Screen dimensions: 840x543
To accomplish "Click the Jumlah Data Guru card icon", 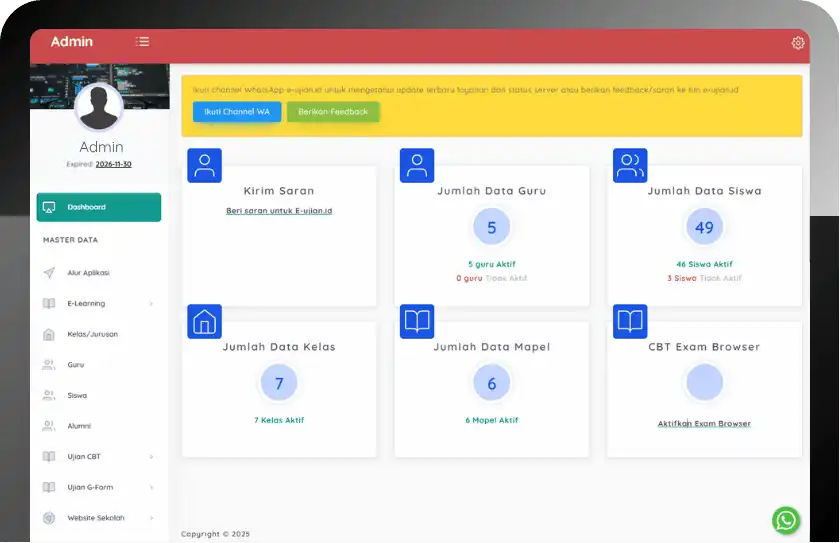I will [x=417, y=166].
